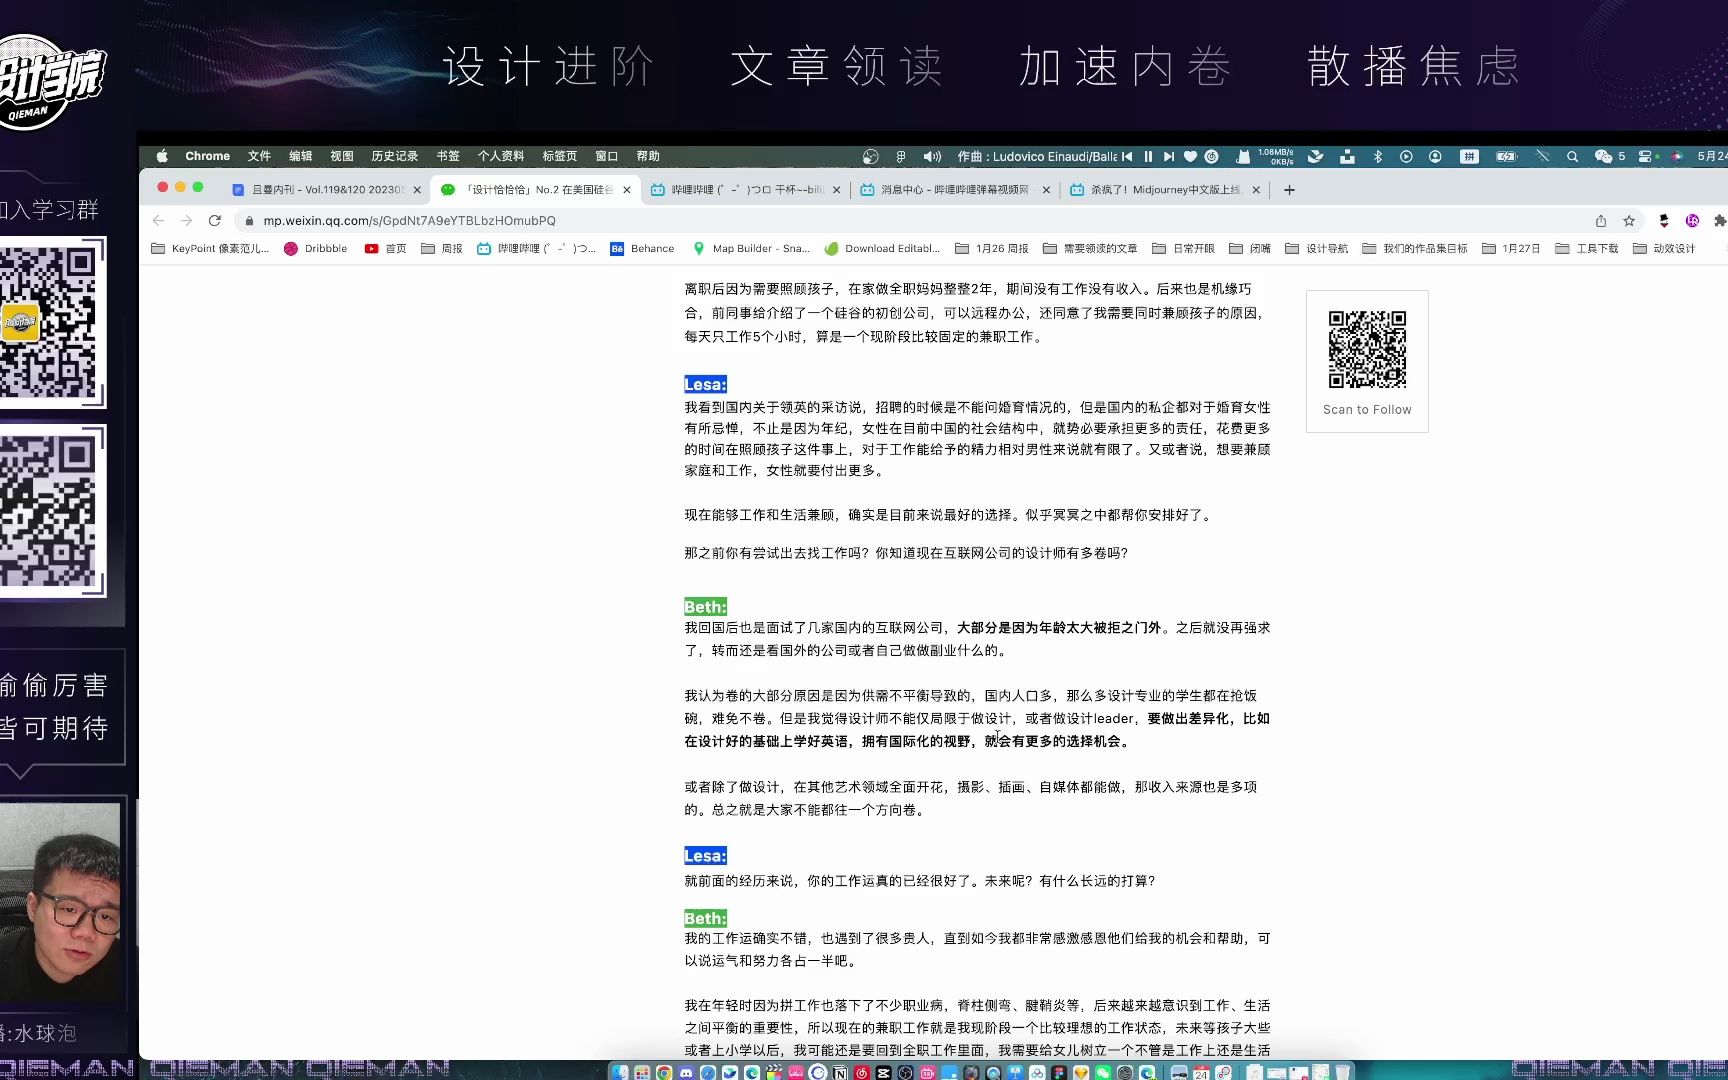The height and width of the screenshot is (1080, 1728).
Task: Close the 设计恰恰恰 No.2 tab
Action: (x=627, y=190)
